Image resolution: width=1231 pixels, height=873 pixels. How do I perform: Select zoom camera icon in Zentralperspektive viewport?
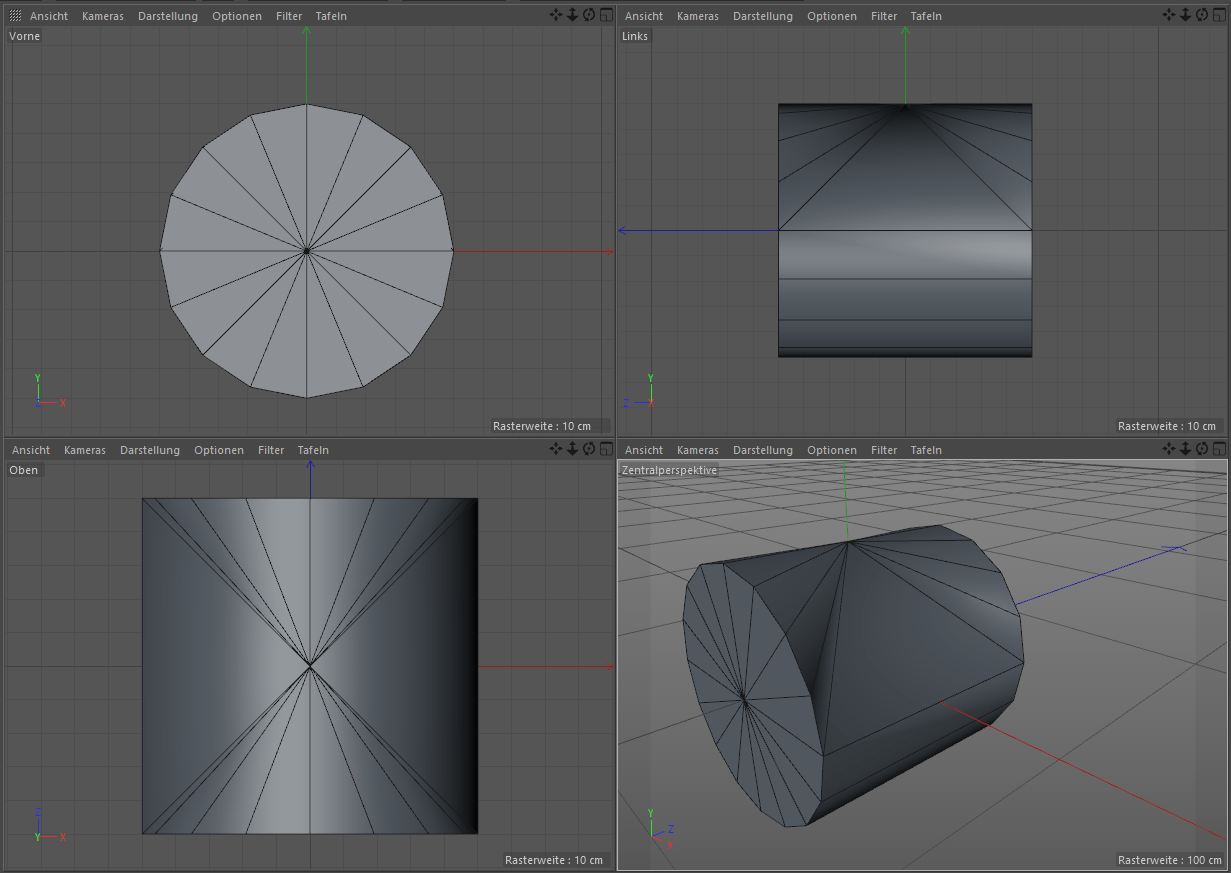tap(1186, 449)
